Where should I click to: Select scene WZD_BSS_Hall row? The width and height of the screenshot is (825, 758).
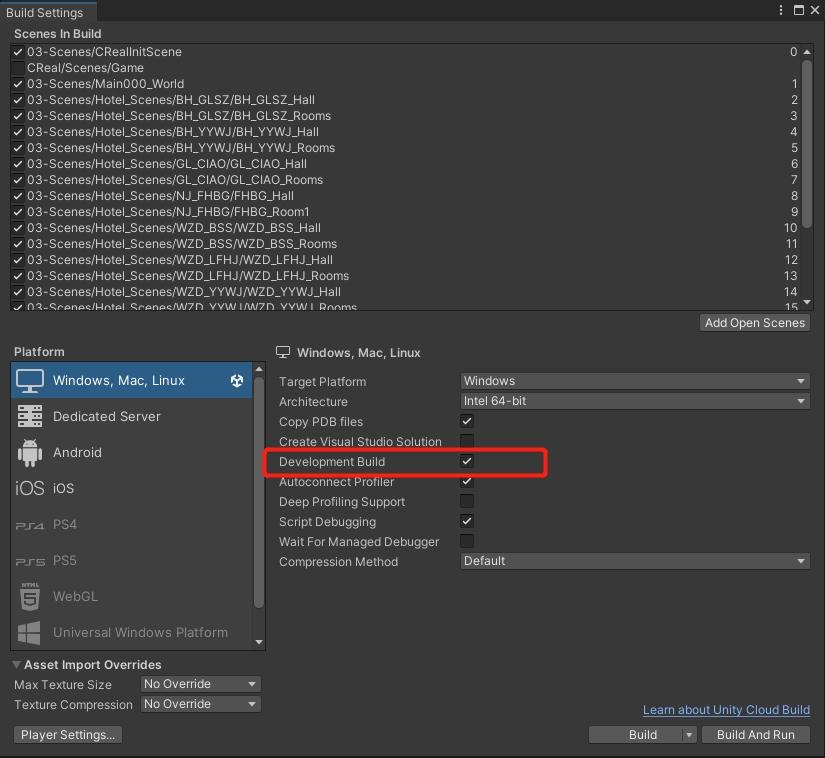[405, 228]
